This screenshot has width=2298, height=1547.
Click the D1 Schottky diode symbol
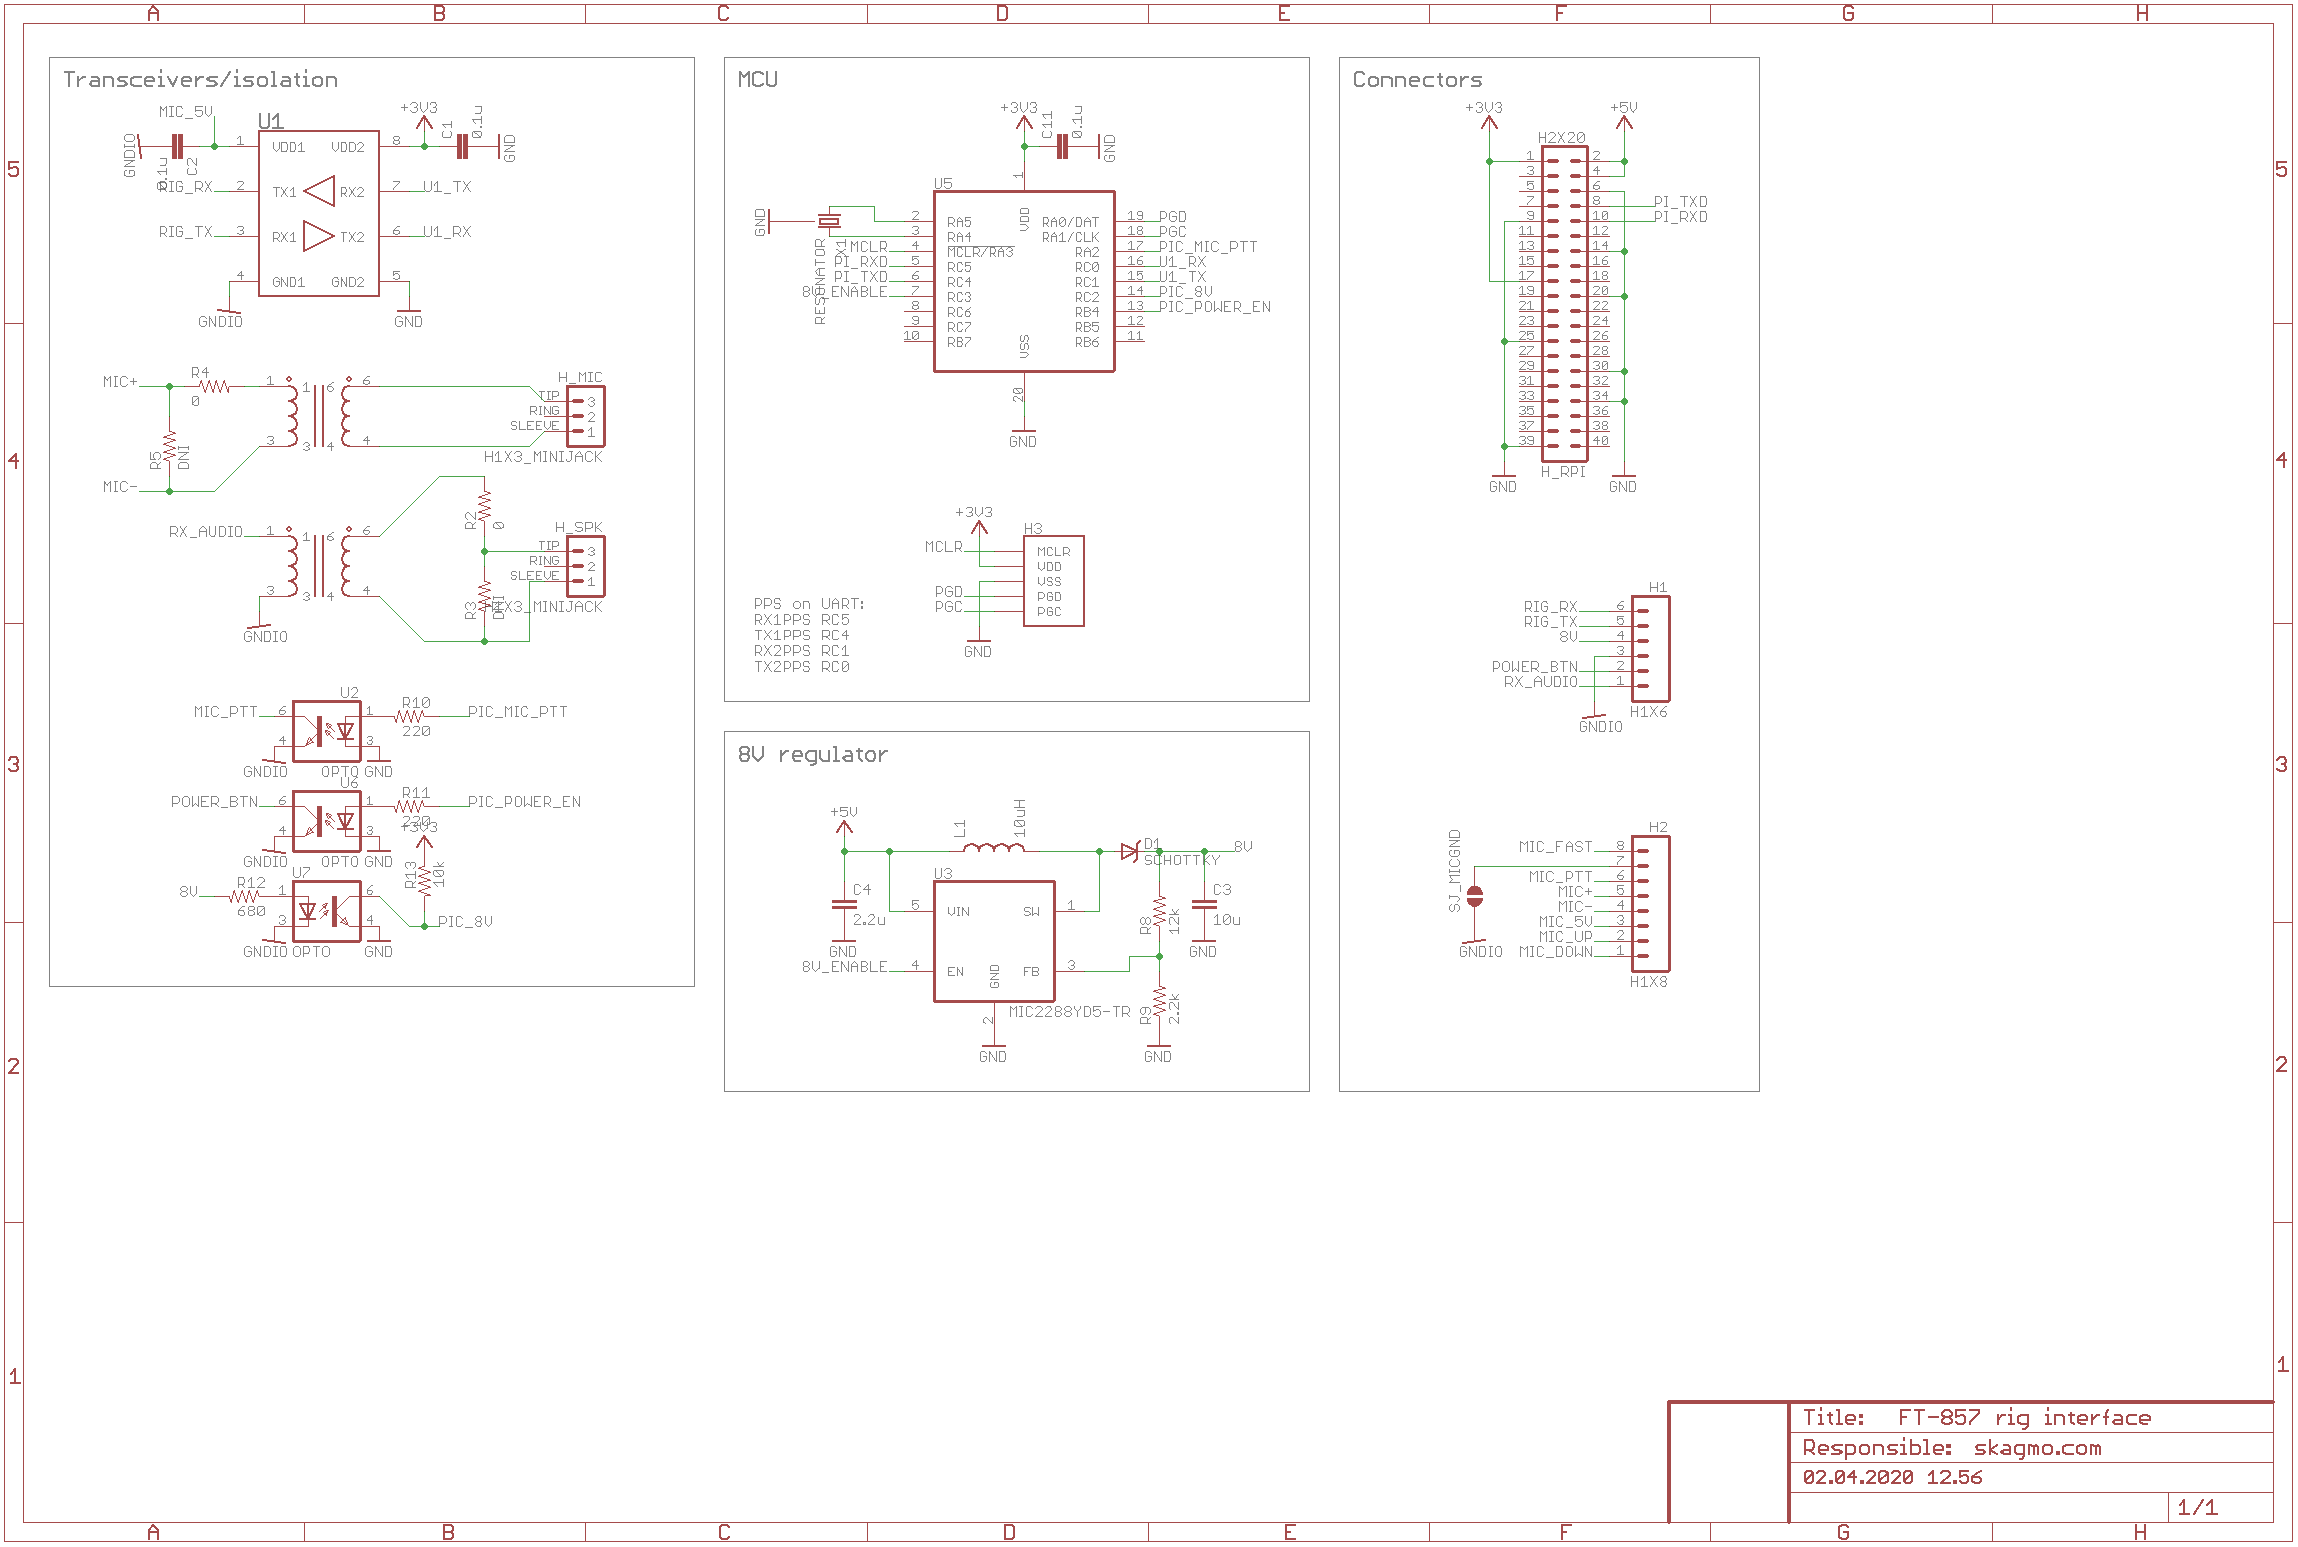[x=1130, y=852]
